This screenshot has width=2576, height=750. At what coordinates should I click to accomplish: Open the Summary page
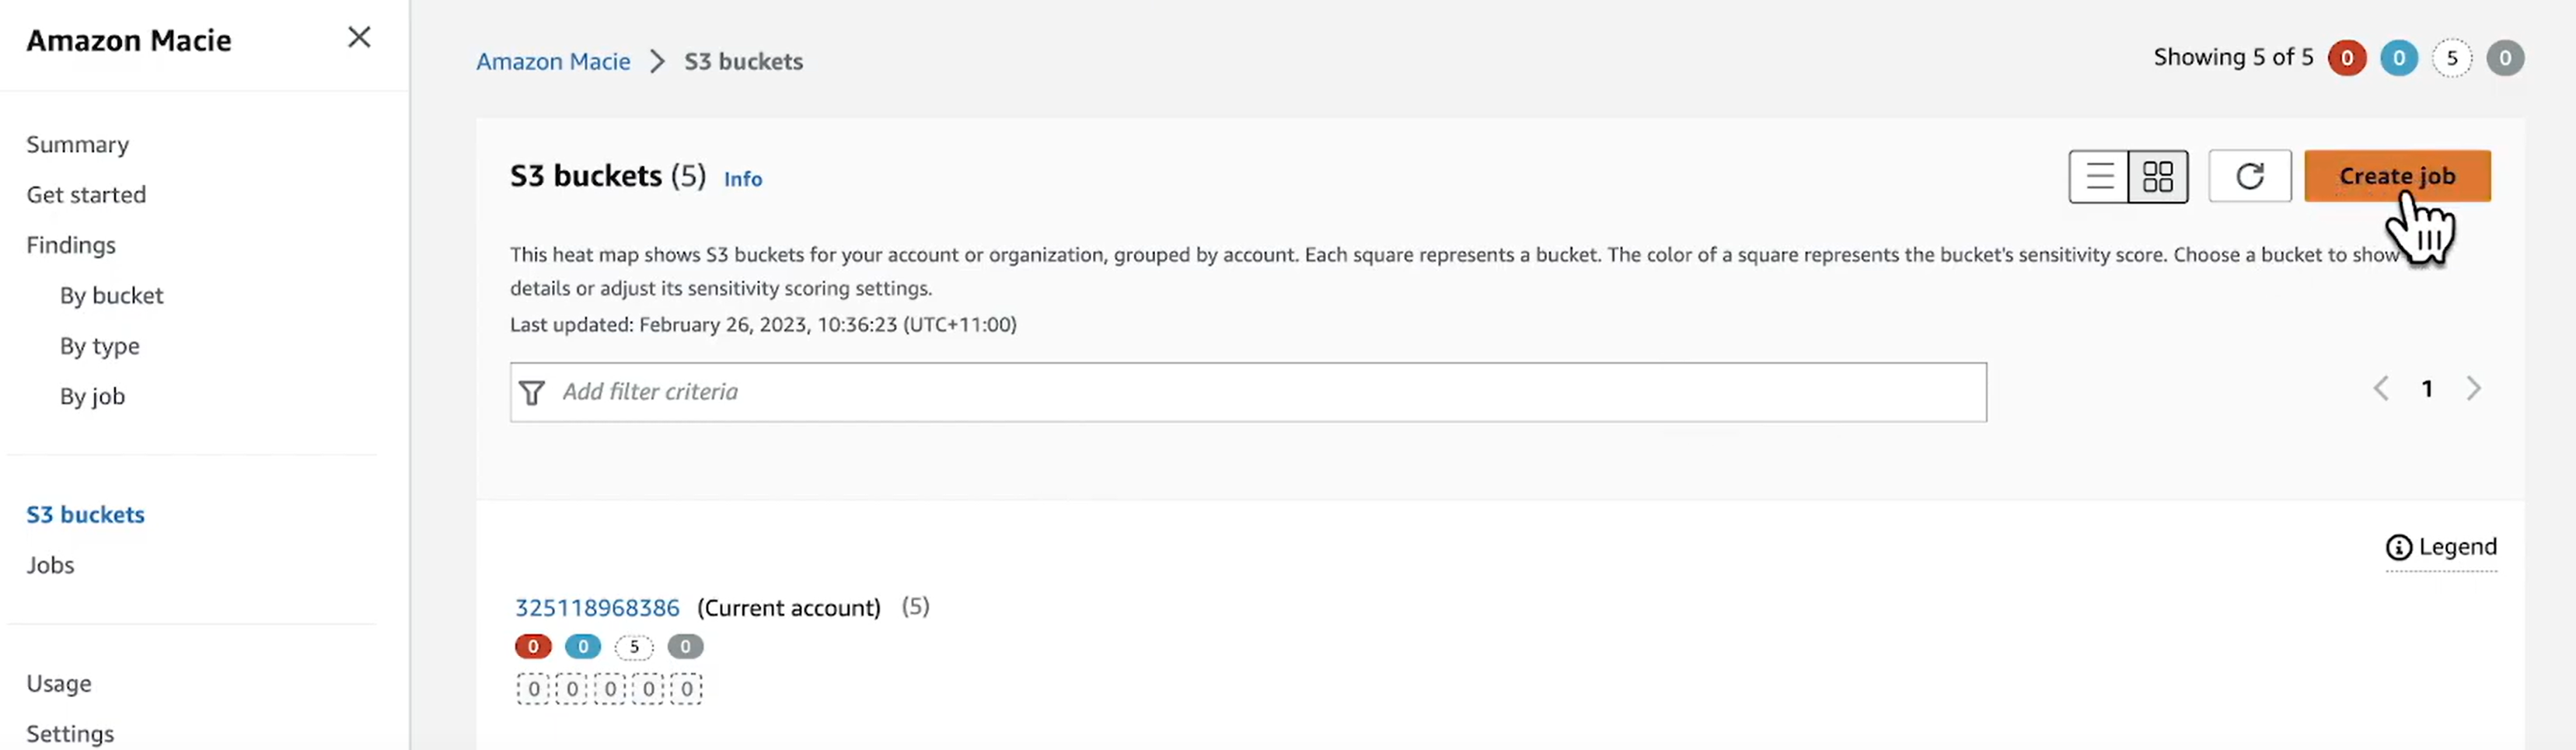click(x=78, y=144)
